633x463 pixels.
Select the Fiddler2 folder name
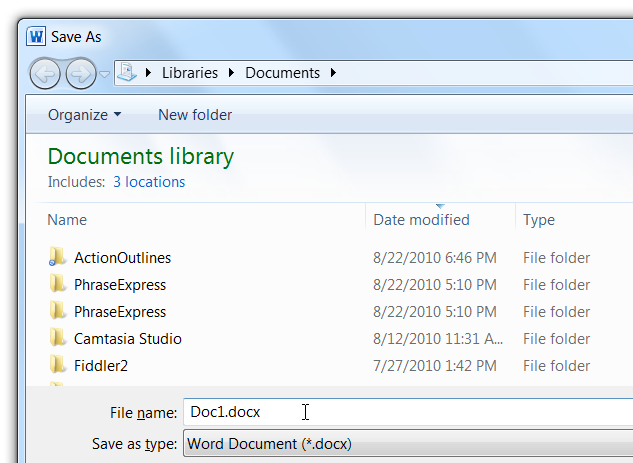(101, 366)
